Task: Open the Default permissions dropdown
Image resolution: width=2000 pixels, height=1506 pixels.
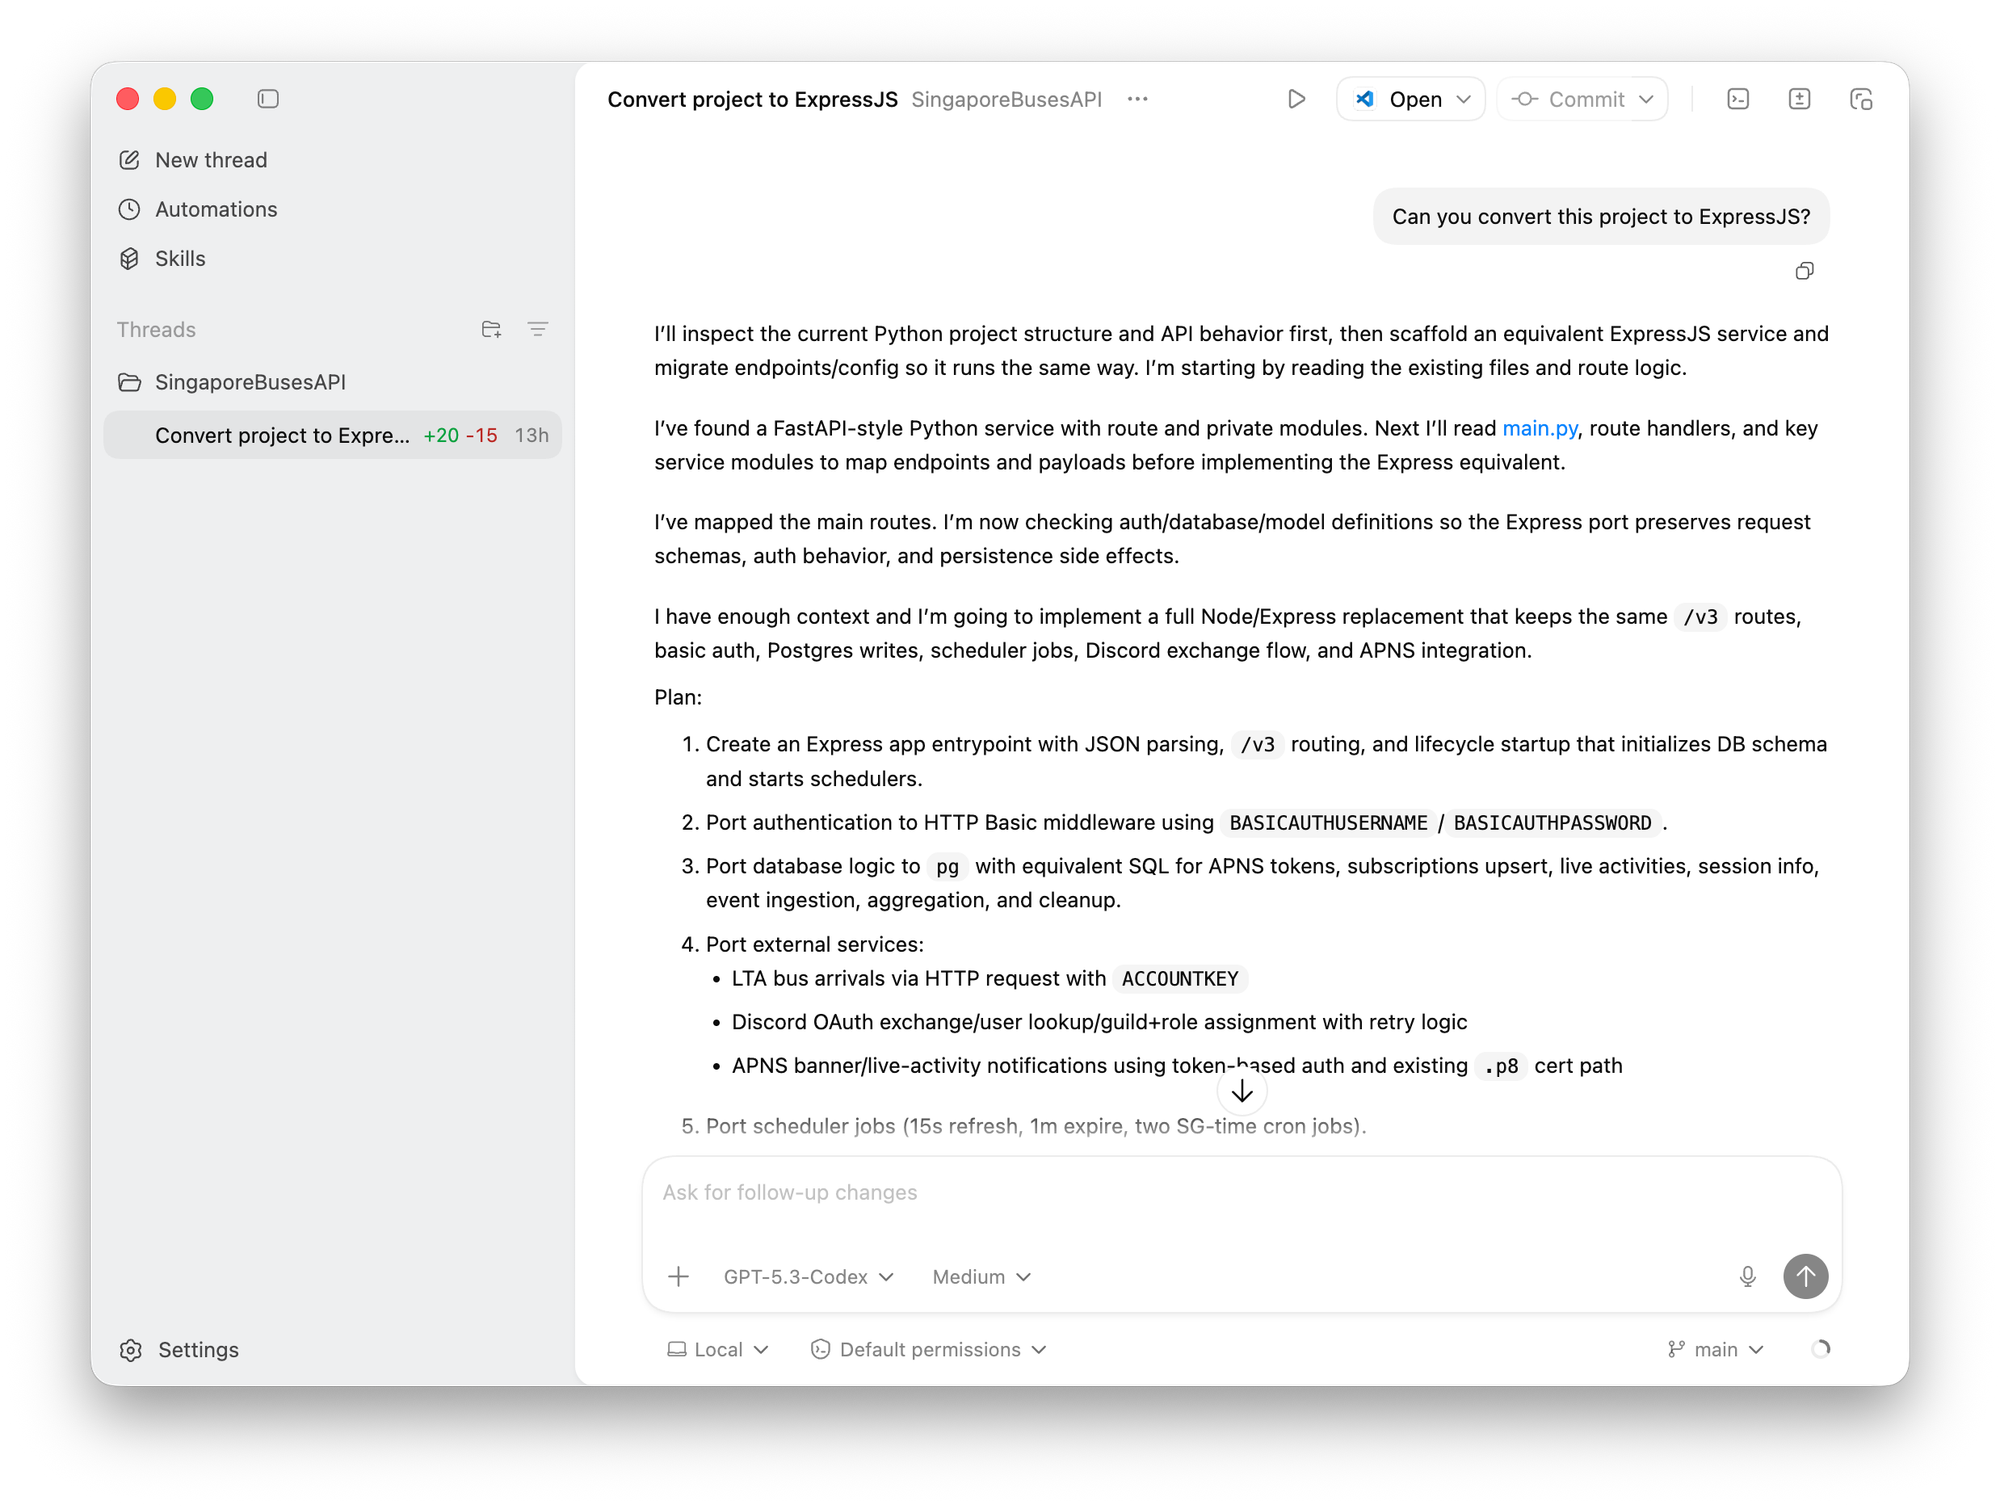Action: pyautogui.click(x=929, y=1349)
